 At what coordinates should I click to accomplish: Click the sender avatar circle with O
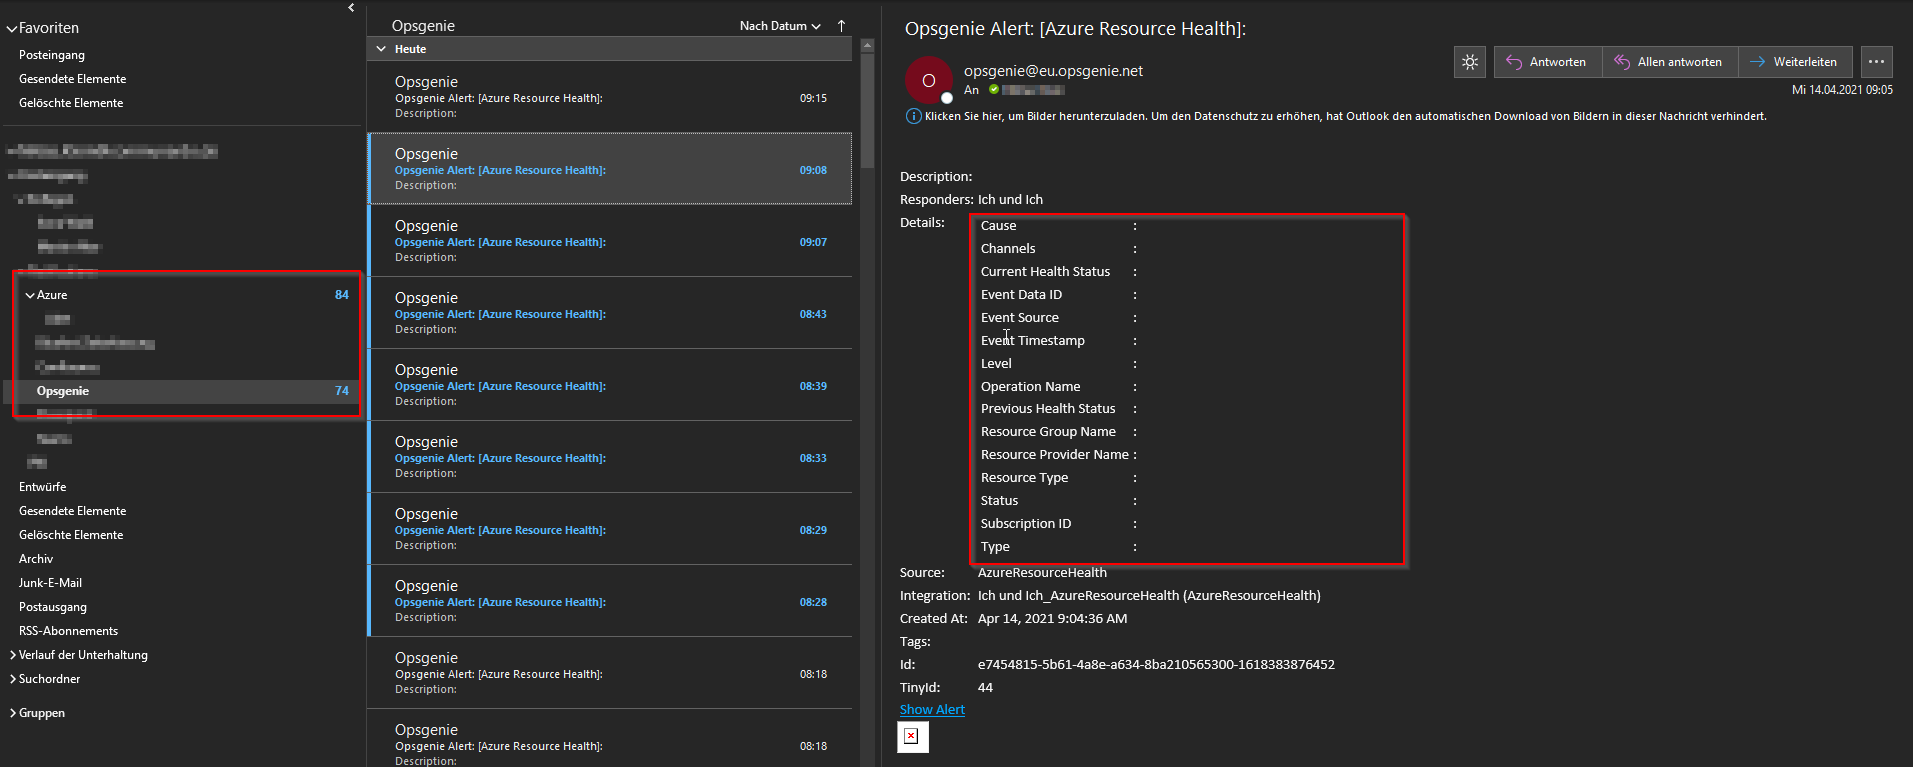coord(928,80)
